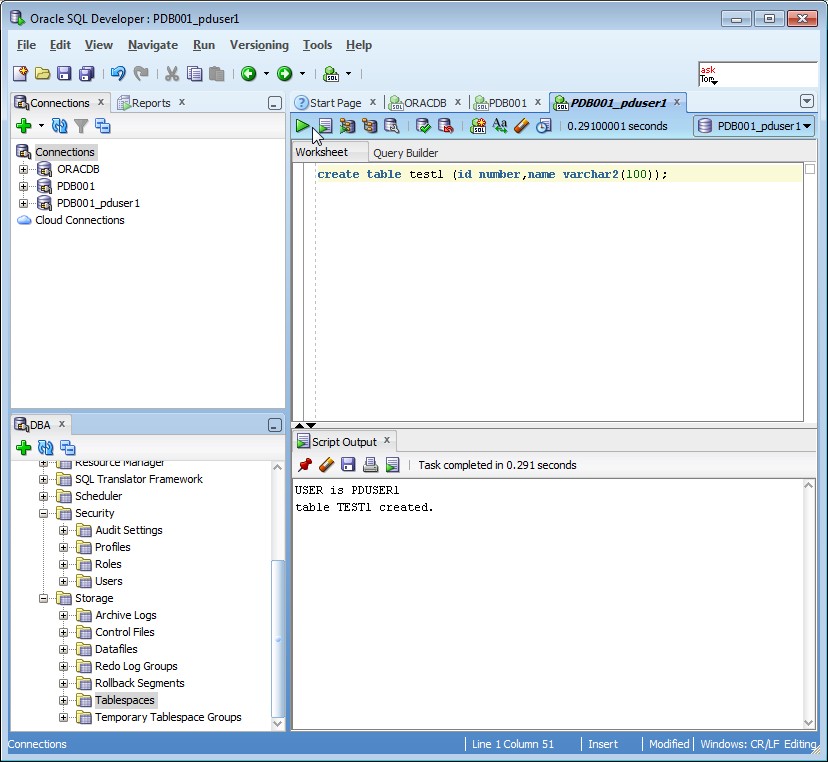Create a new connection with the green plus
The width and height of the screenshot is (828, 762).
(22, 126)
